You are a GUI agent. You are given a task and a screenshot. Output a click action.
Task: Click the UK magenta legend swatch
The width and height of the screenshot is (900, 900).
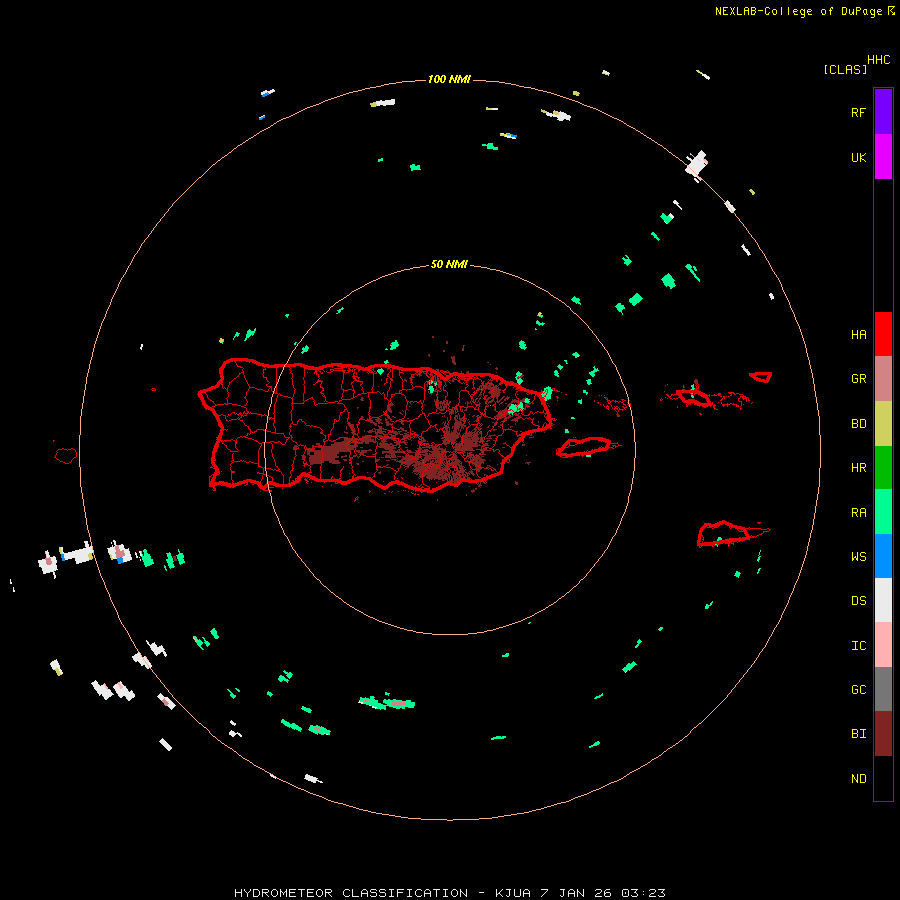pos(883,157)
